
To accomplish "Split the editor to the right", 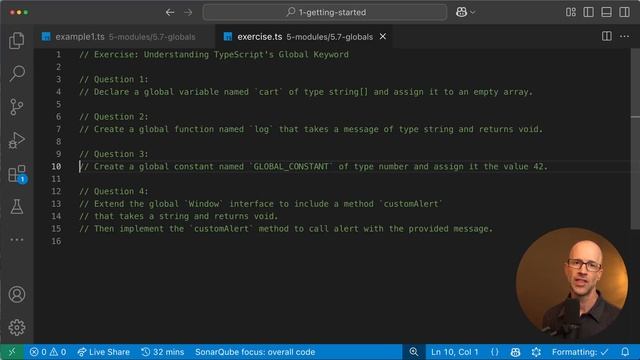I will 607,36.
